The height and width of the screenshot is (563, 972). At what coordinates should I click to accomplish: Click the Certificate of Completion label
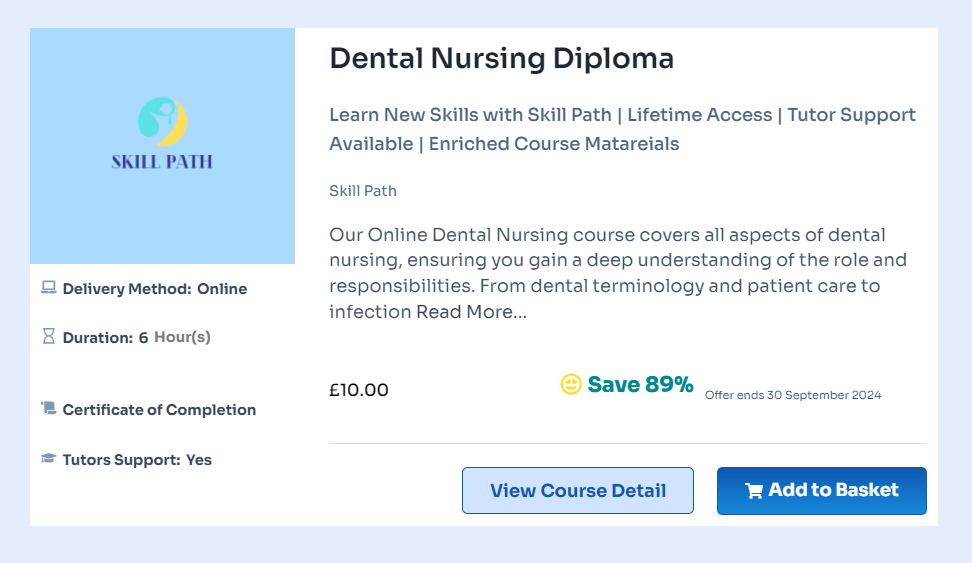pyautogui.click(x=159, y=410)
